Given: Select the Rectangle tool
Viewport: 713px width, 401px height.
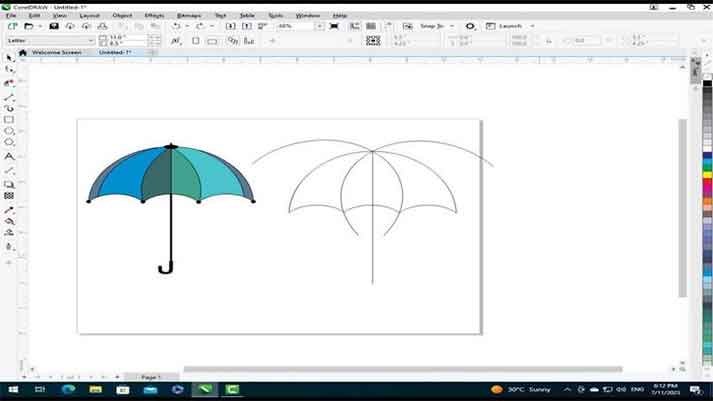Looking at the screenshot, I should click(x=9, y=119).
